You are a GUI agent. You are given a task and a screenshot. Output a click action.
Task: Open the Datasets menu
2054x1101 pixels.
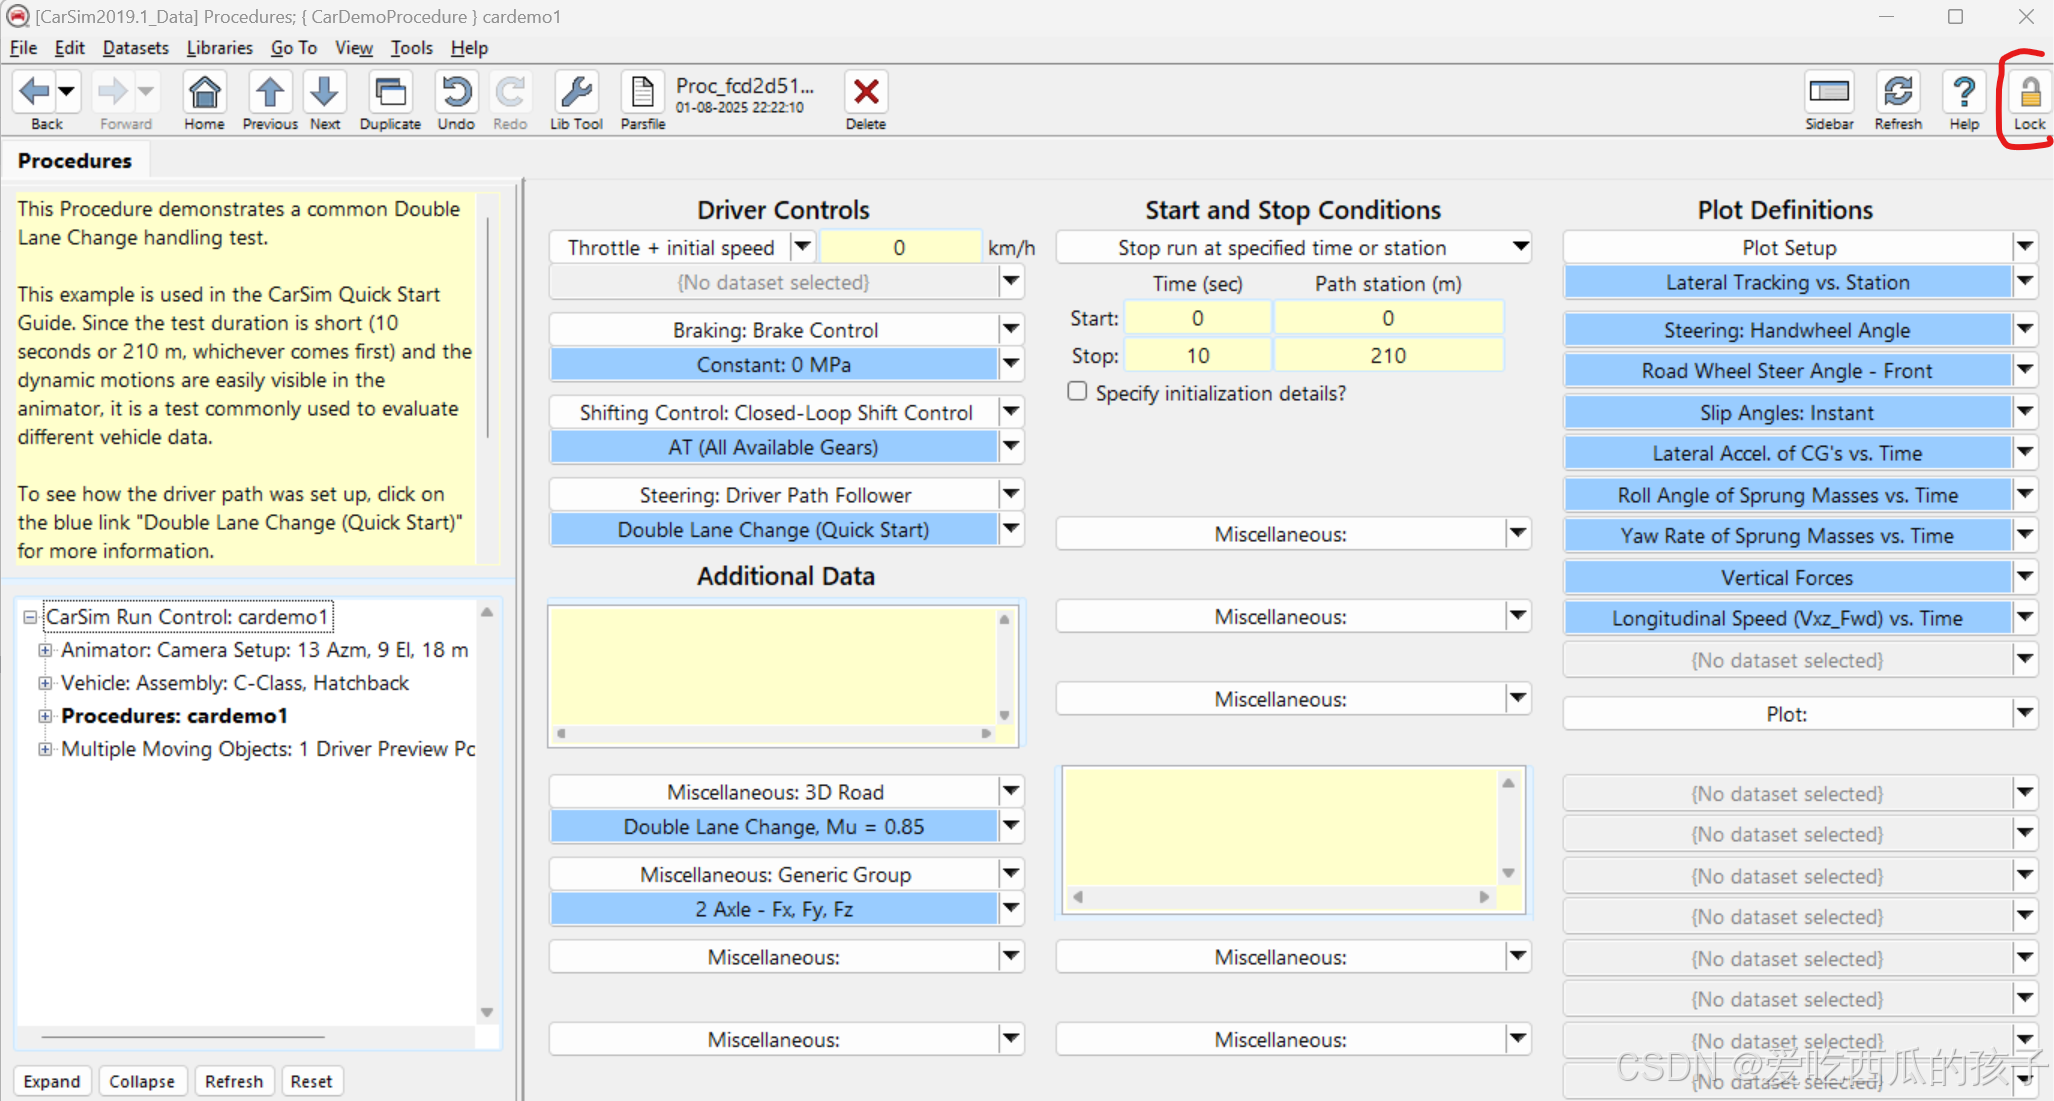[135, 48]
